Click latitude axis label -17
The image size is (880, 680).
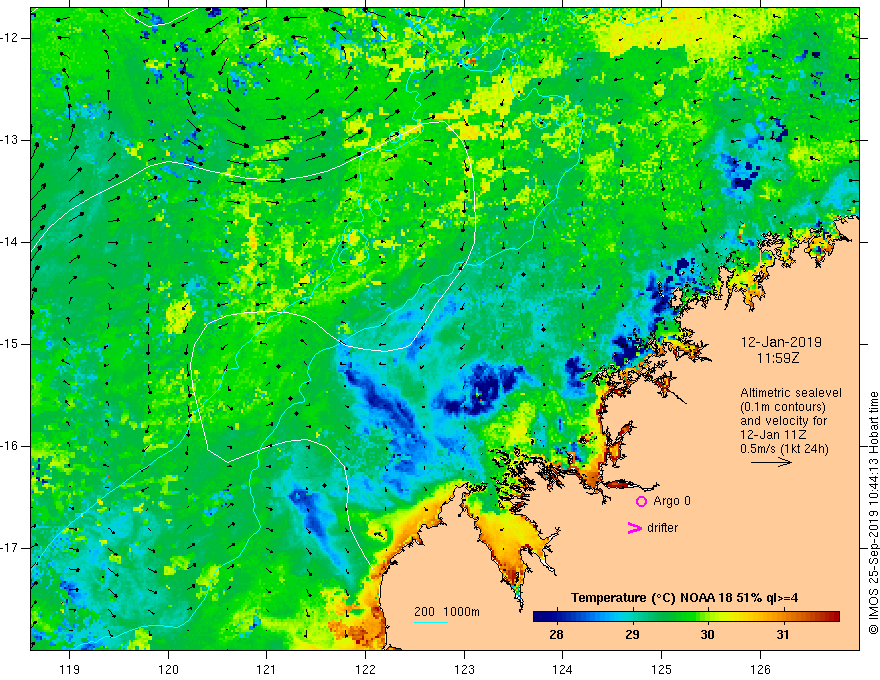click(11, 548)
